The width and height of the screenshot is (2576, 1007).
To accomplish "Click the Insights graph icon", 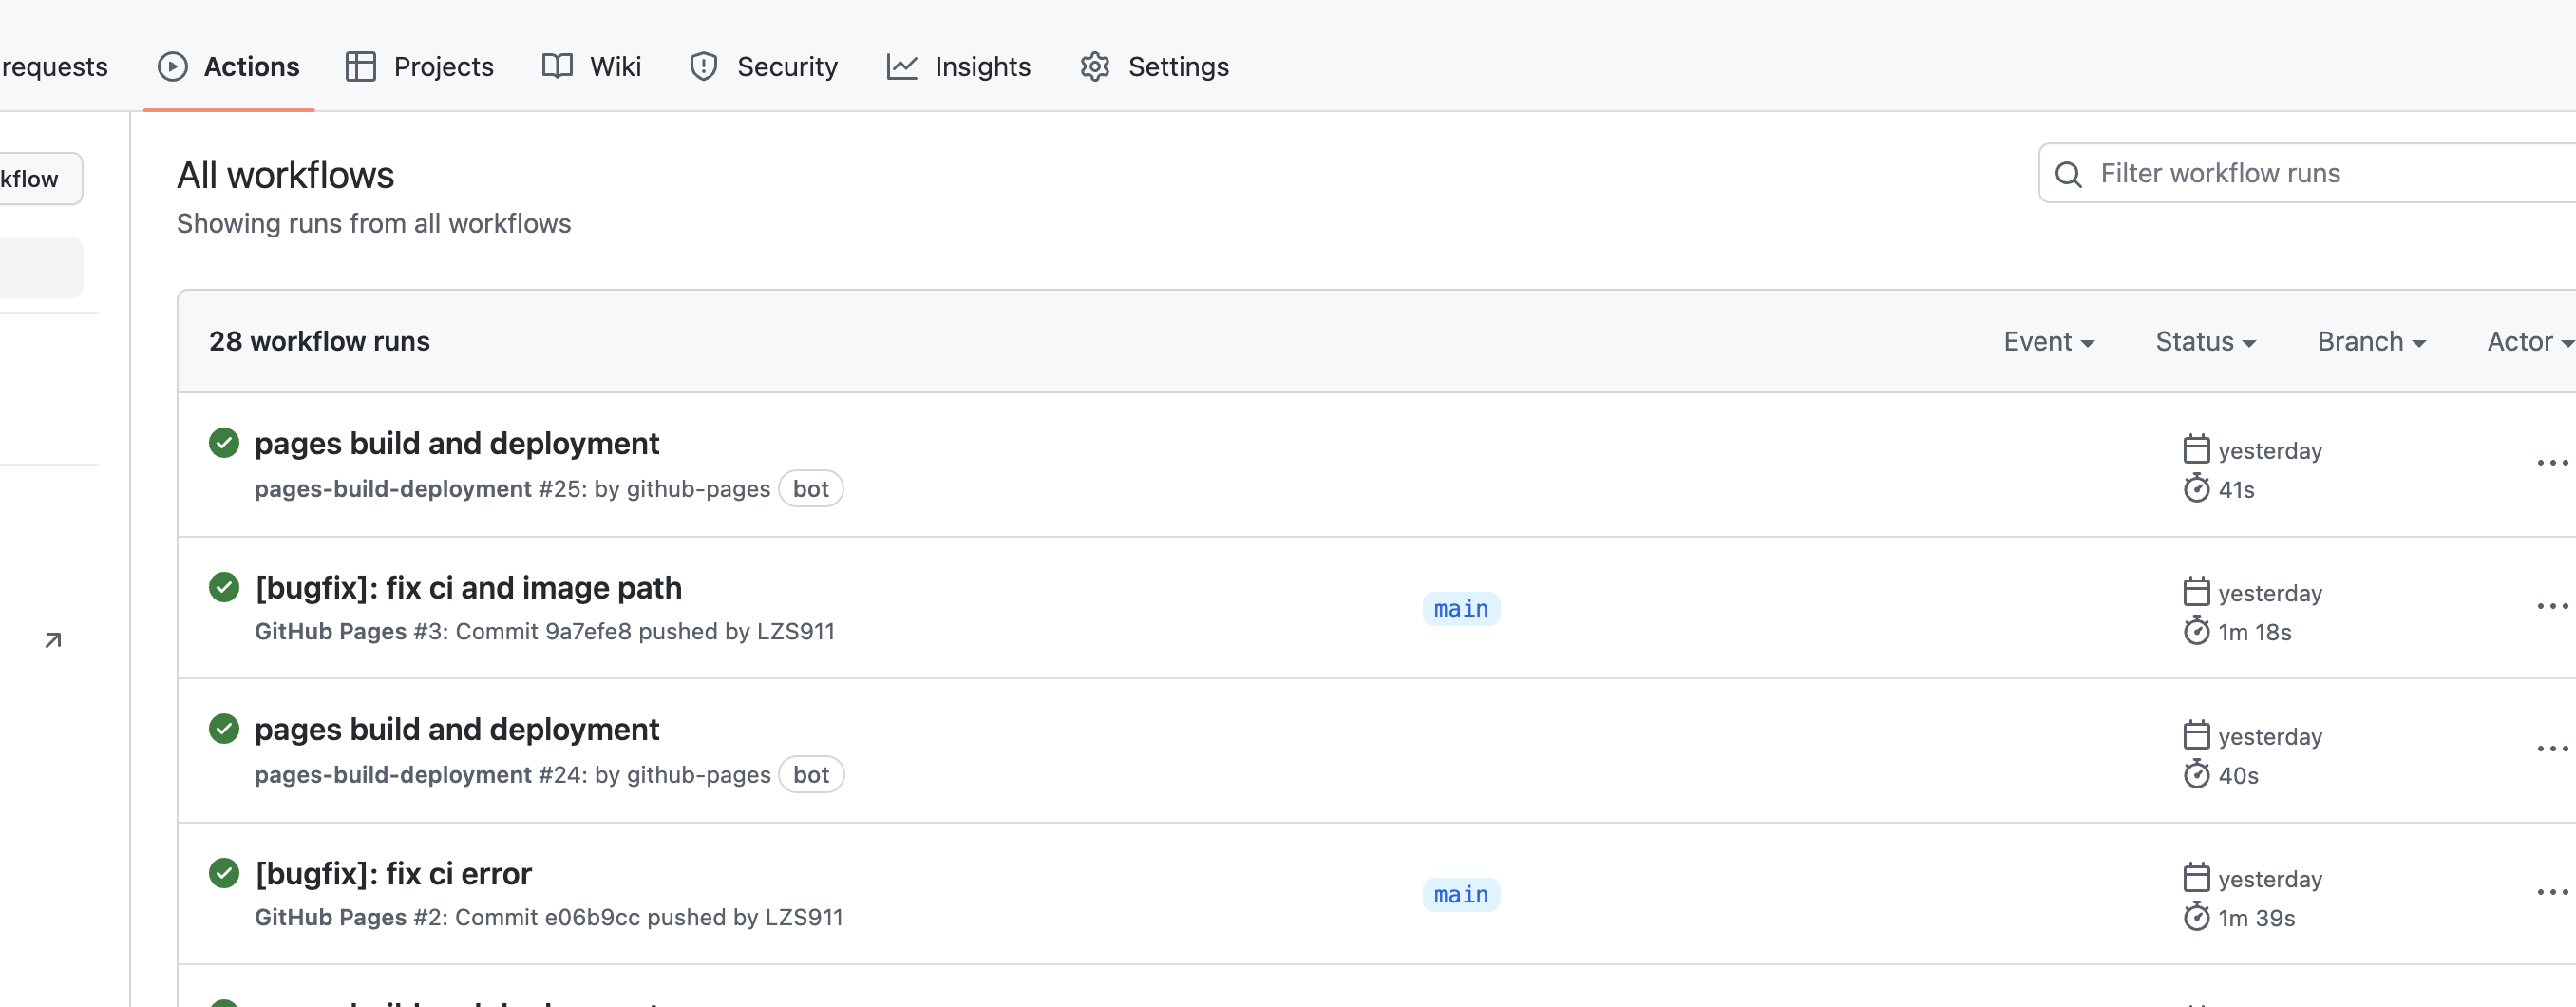I will (902, 66).
